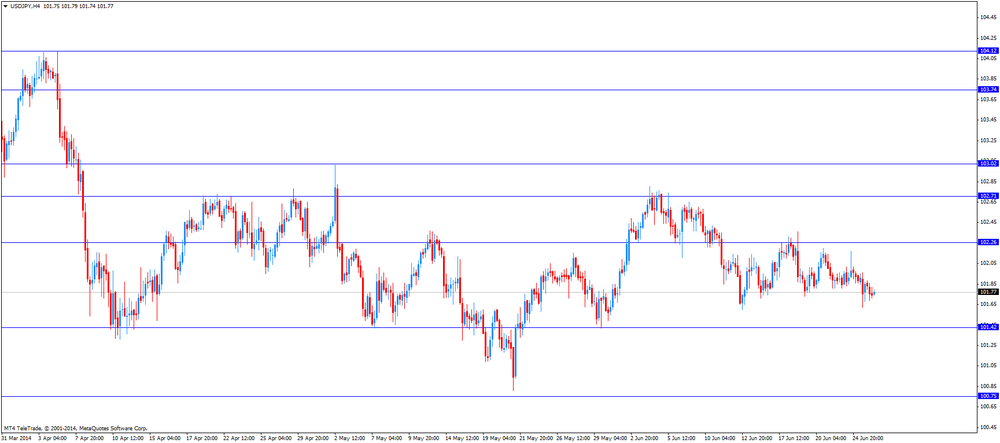This screenshot has width=1000, height=443.
Task: Click the 15 Apr 04:00 time label
Action: [163, 439]
